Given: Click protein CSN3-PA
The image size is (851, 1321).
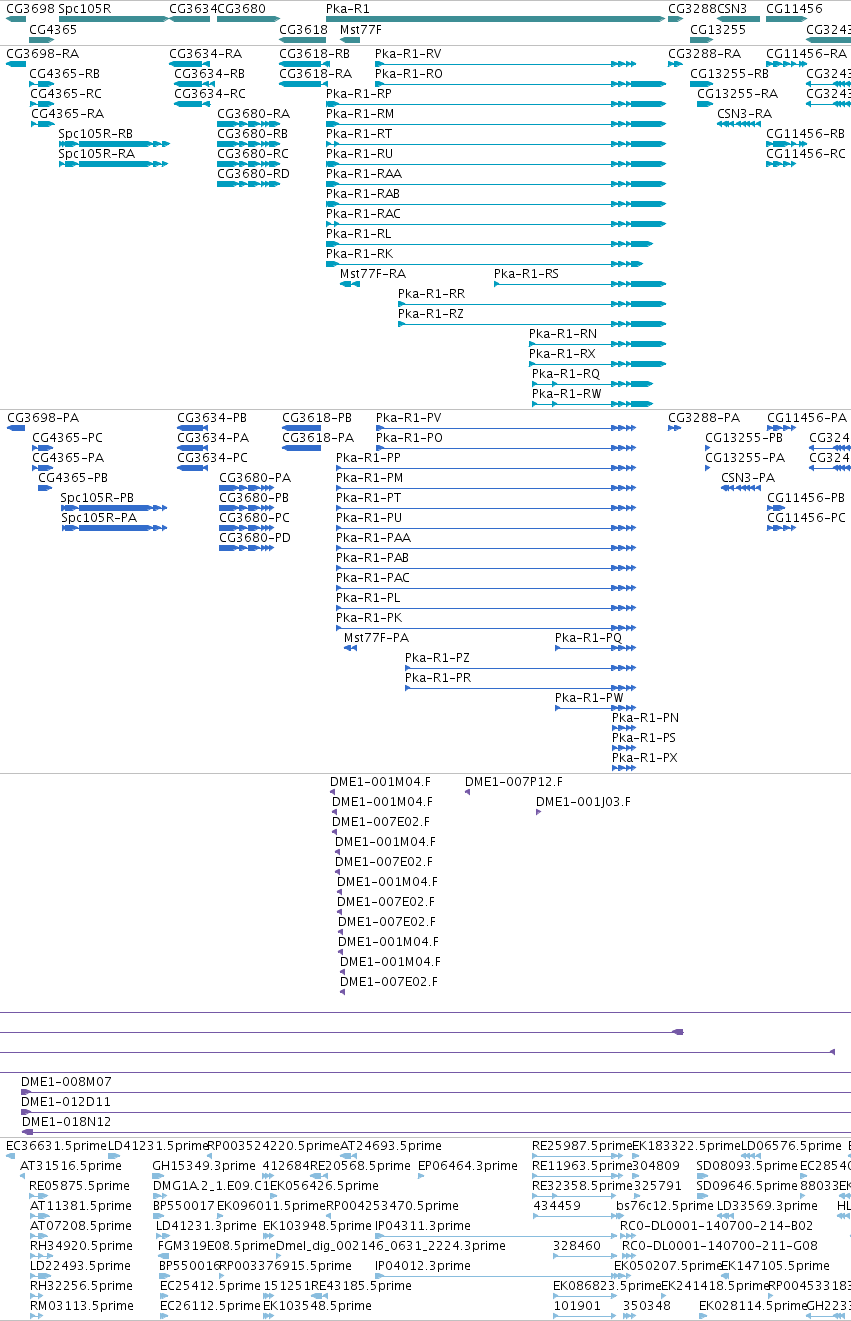Looking at the screenshot, I should pyautogui.click(x=748, y=477).
